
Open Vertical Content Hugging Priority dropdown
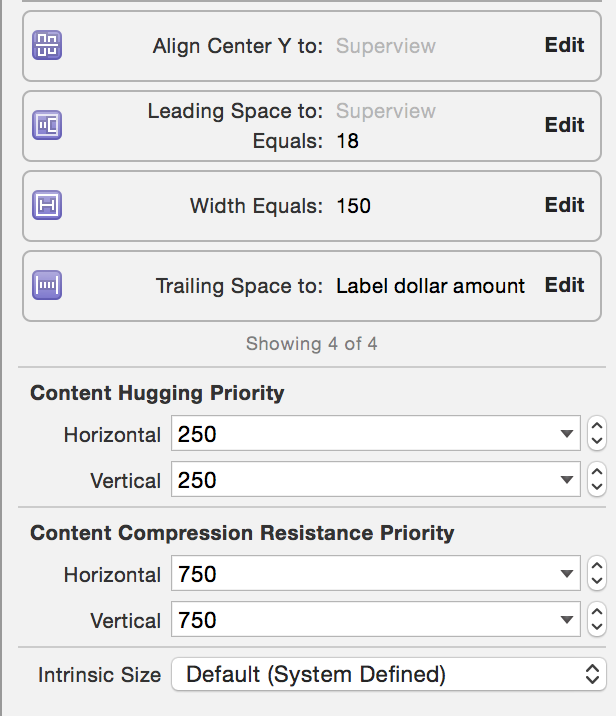pos(568,480)
